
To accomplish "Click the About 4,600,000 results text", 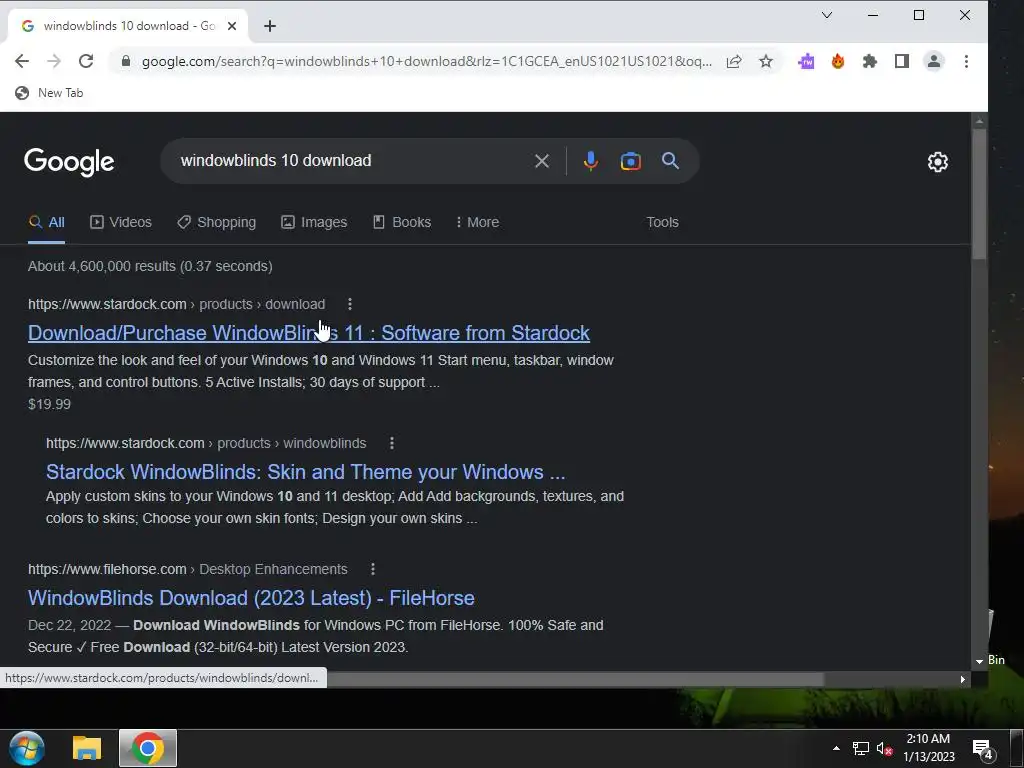I will tap(150, 266).
